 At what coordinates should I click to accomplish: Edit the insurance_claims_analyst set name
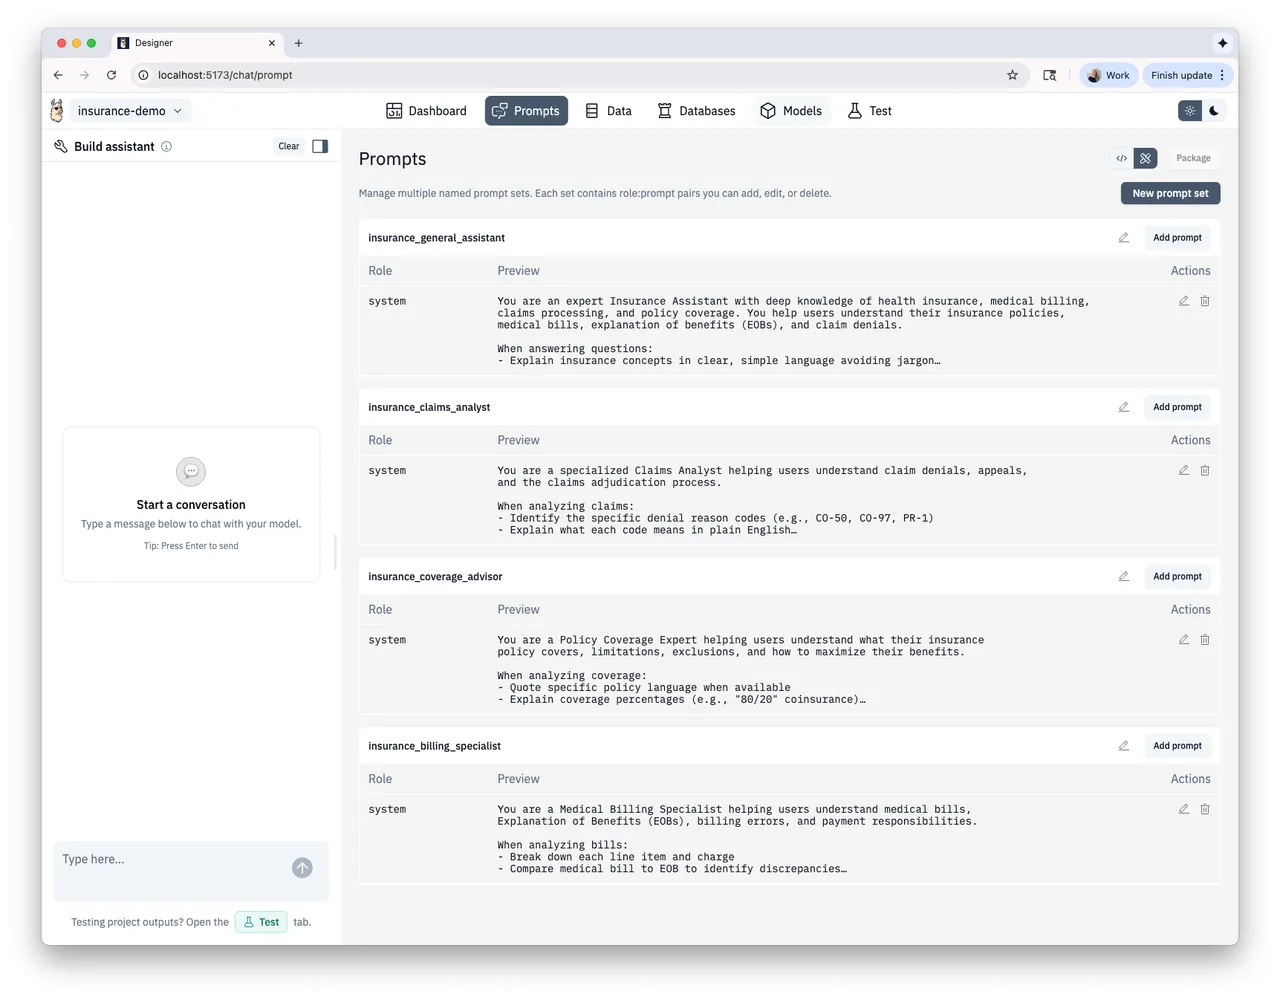[x=1124, y=407]
